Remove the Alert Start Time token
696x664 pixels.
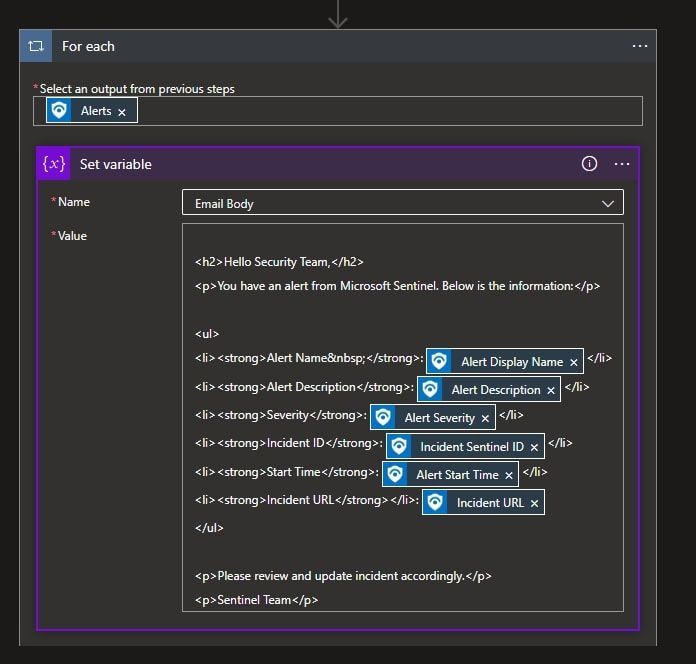[x=509, y=476]
